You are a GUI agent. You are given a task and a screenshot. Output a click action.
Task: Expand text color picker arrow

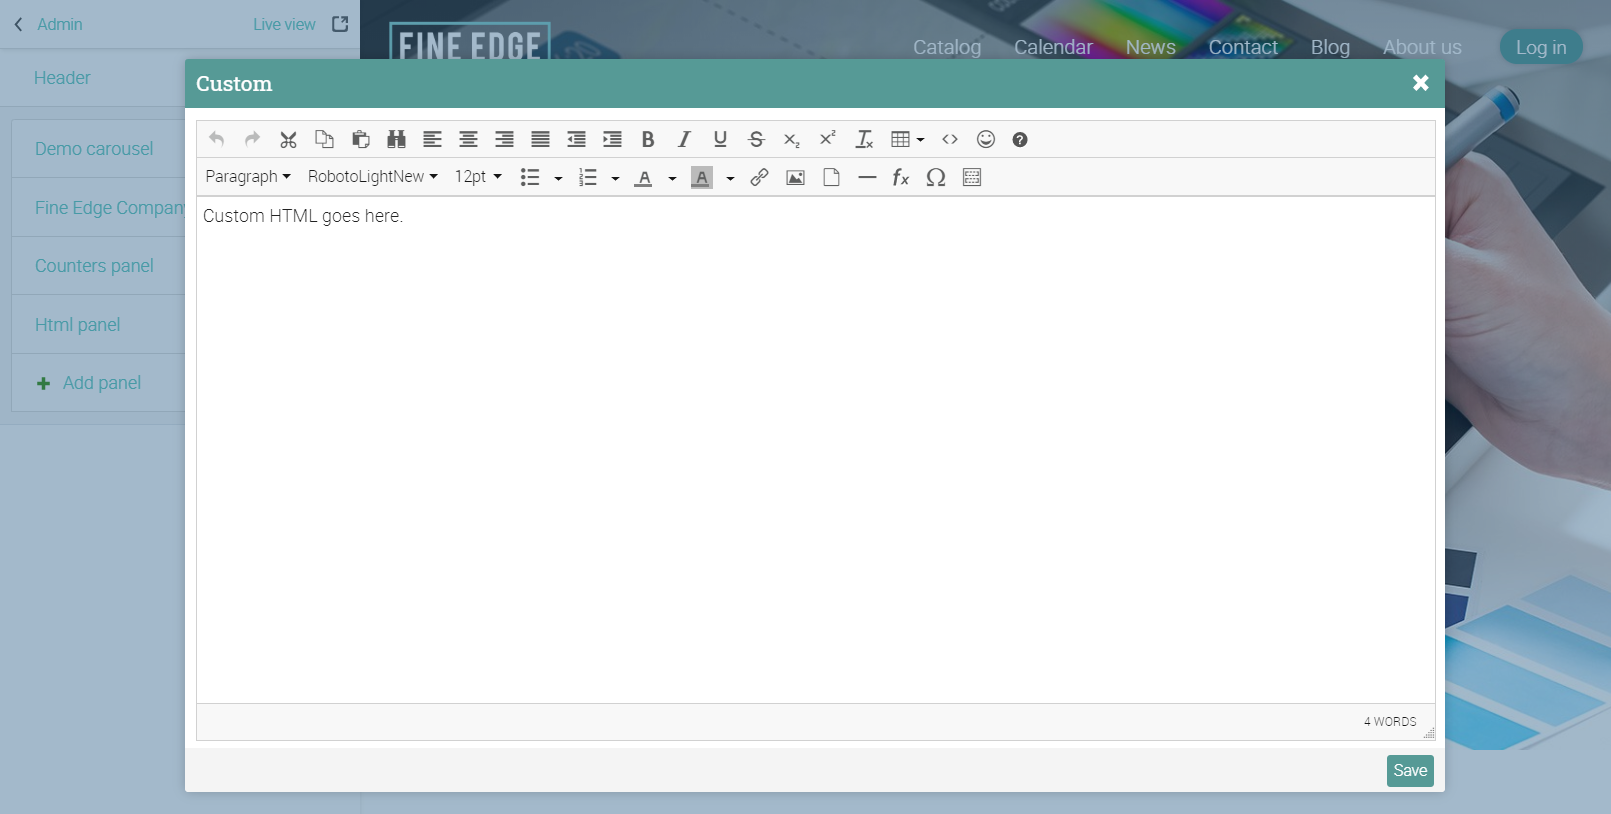672,178
